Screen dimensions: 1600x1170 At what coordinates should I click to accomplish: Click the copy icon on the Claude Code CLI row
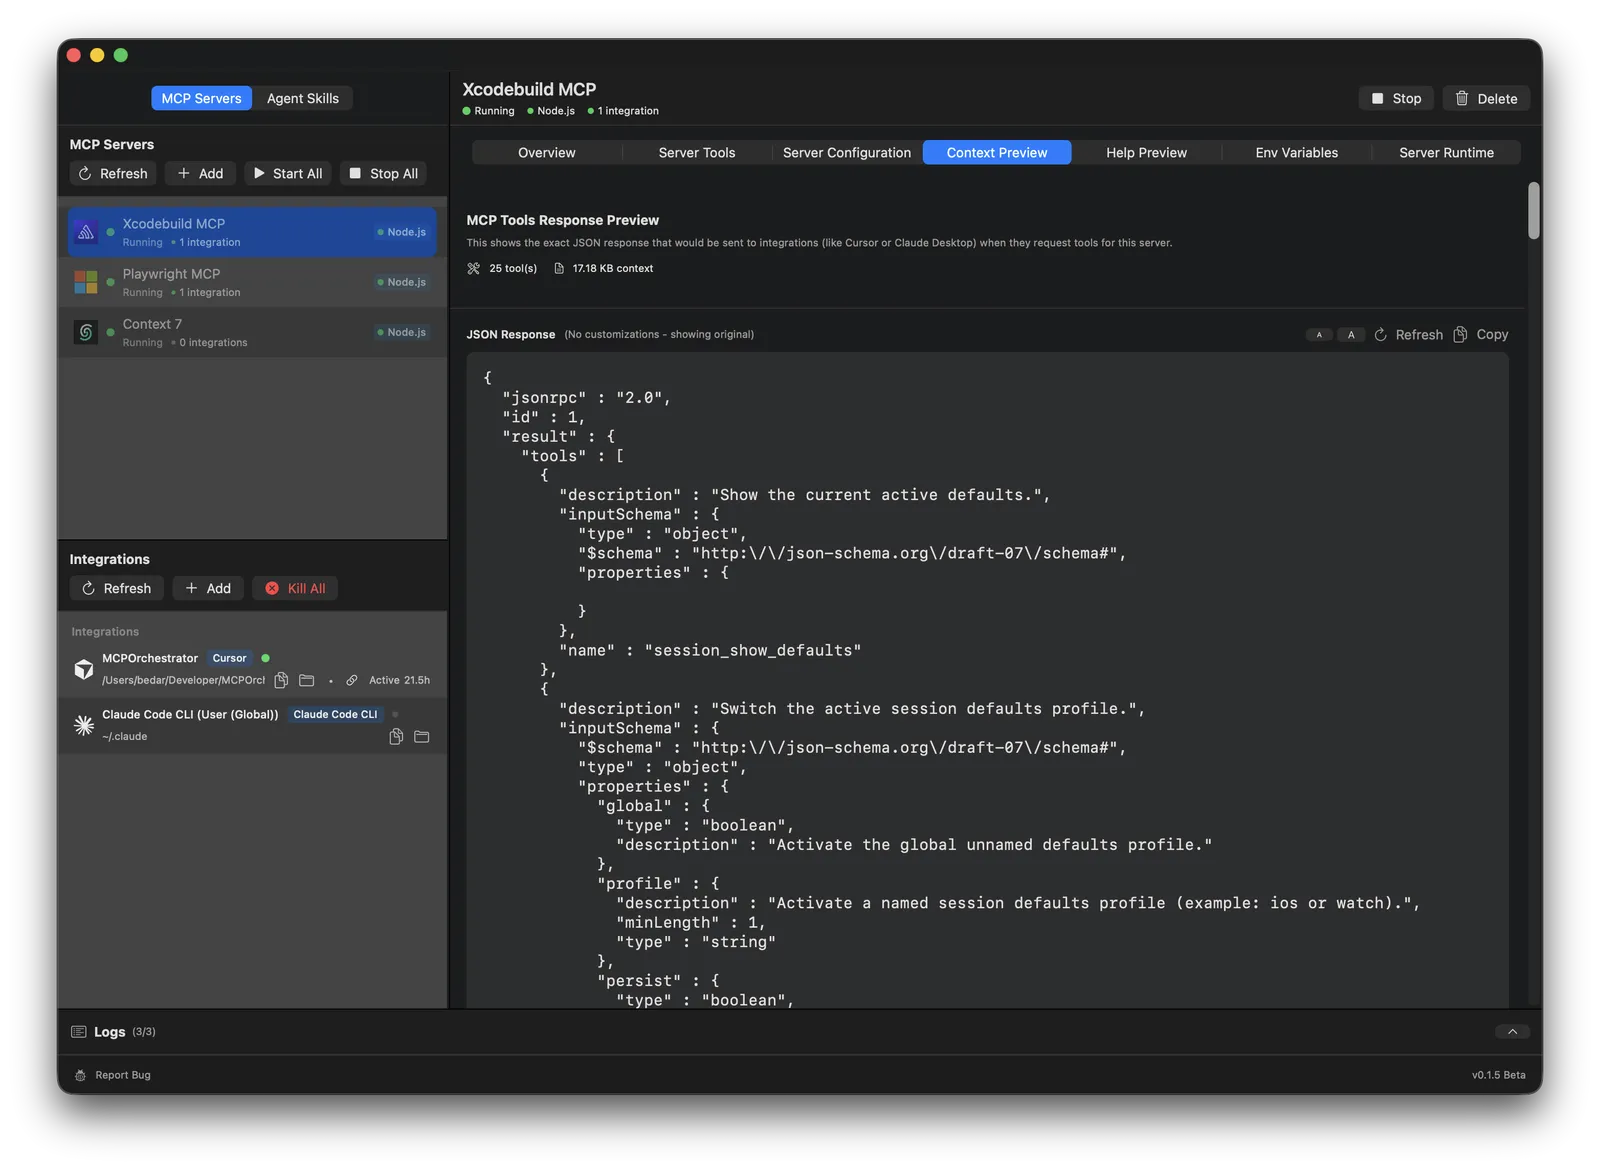coord(395,736)
